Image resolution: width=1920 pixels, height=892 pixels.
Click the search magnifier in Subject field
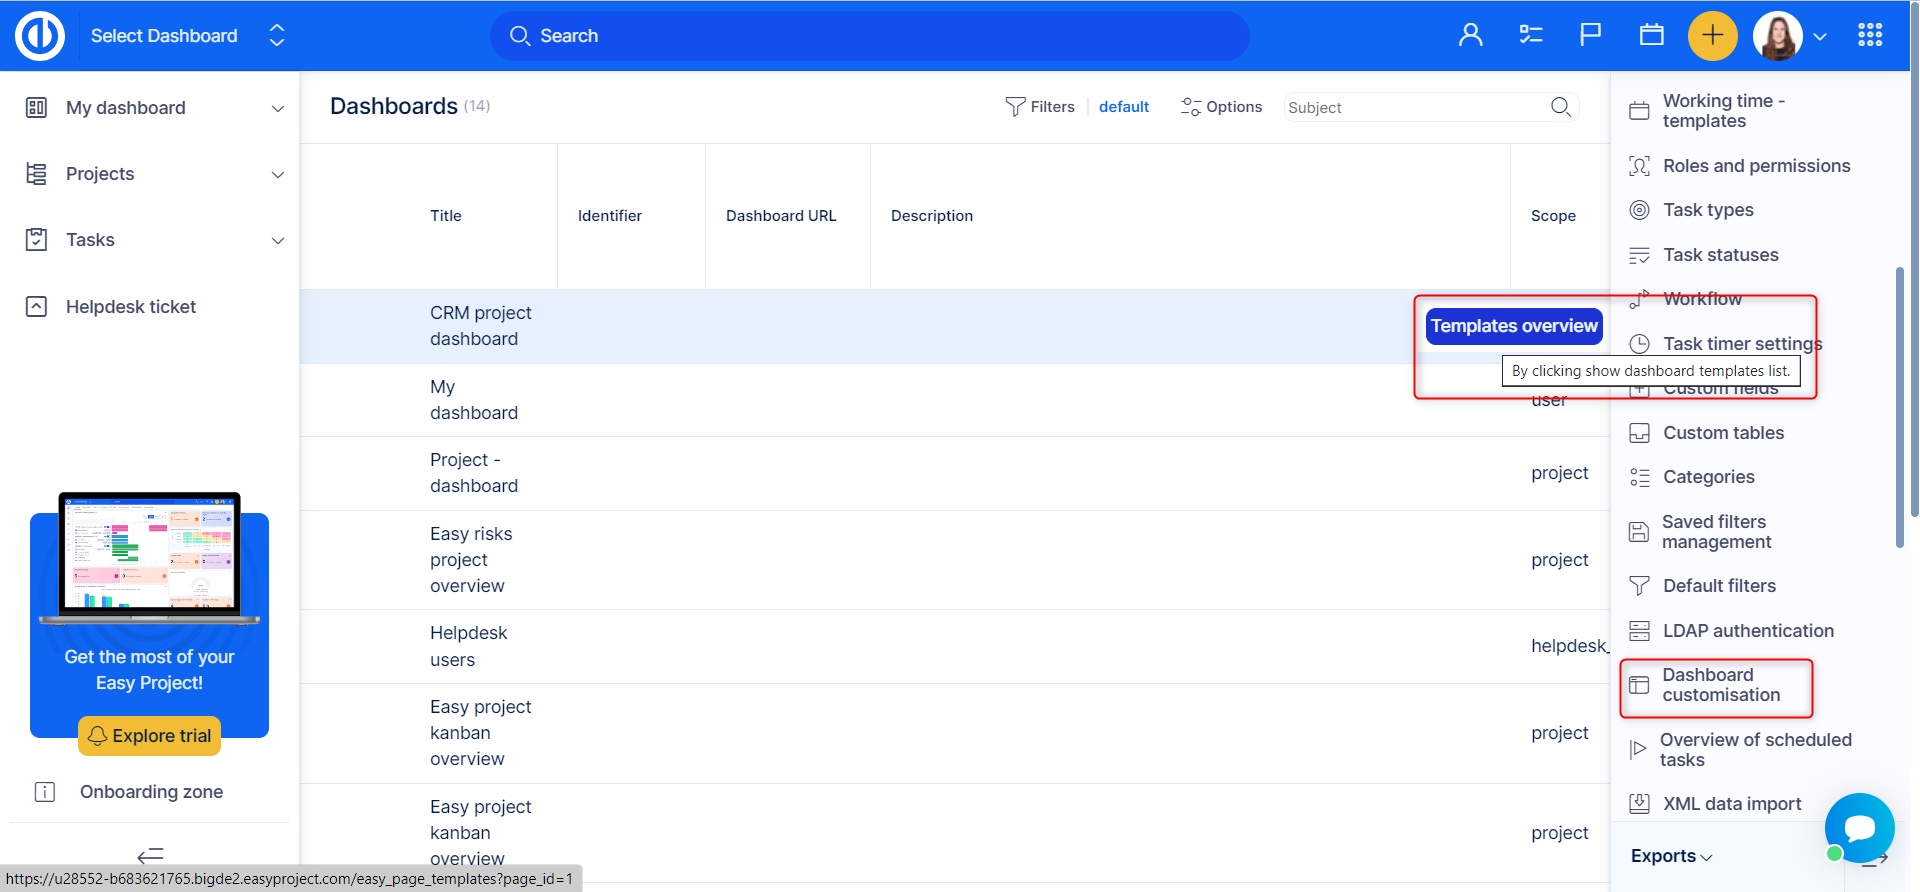[1560, 107]
